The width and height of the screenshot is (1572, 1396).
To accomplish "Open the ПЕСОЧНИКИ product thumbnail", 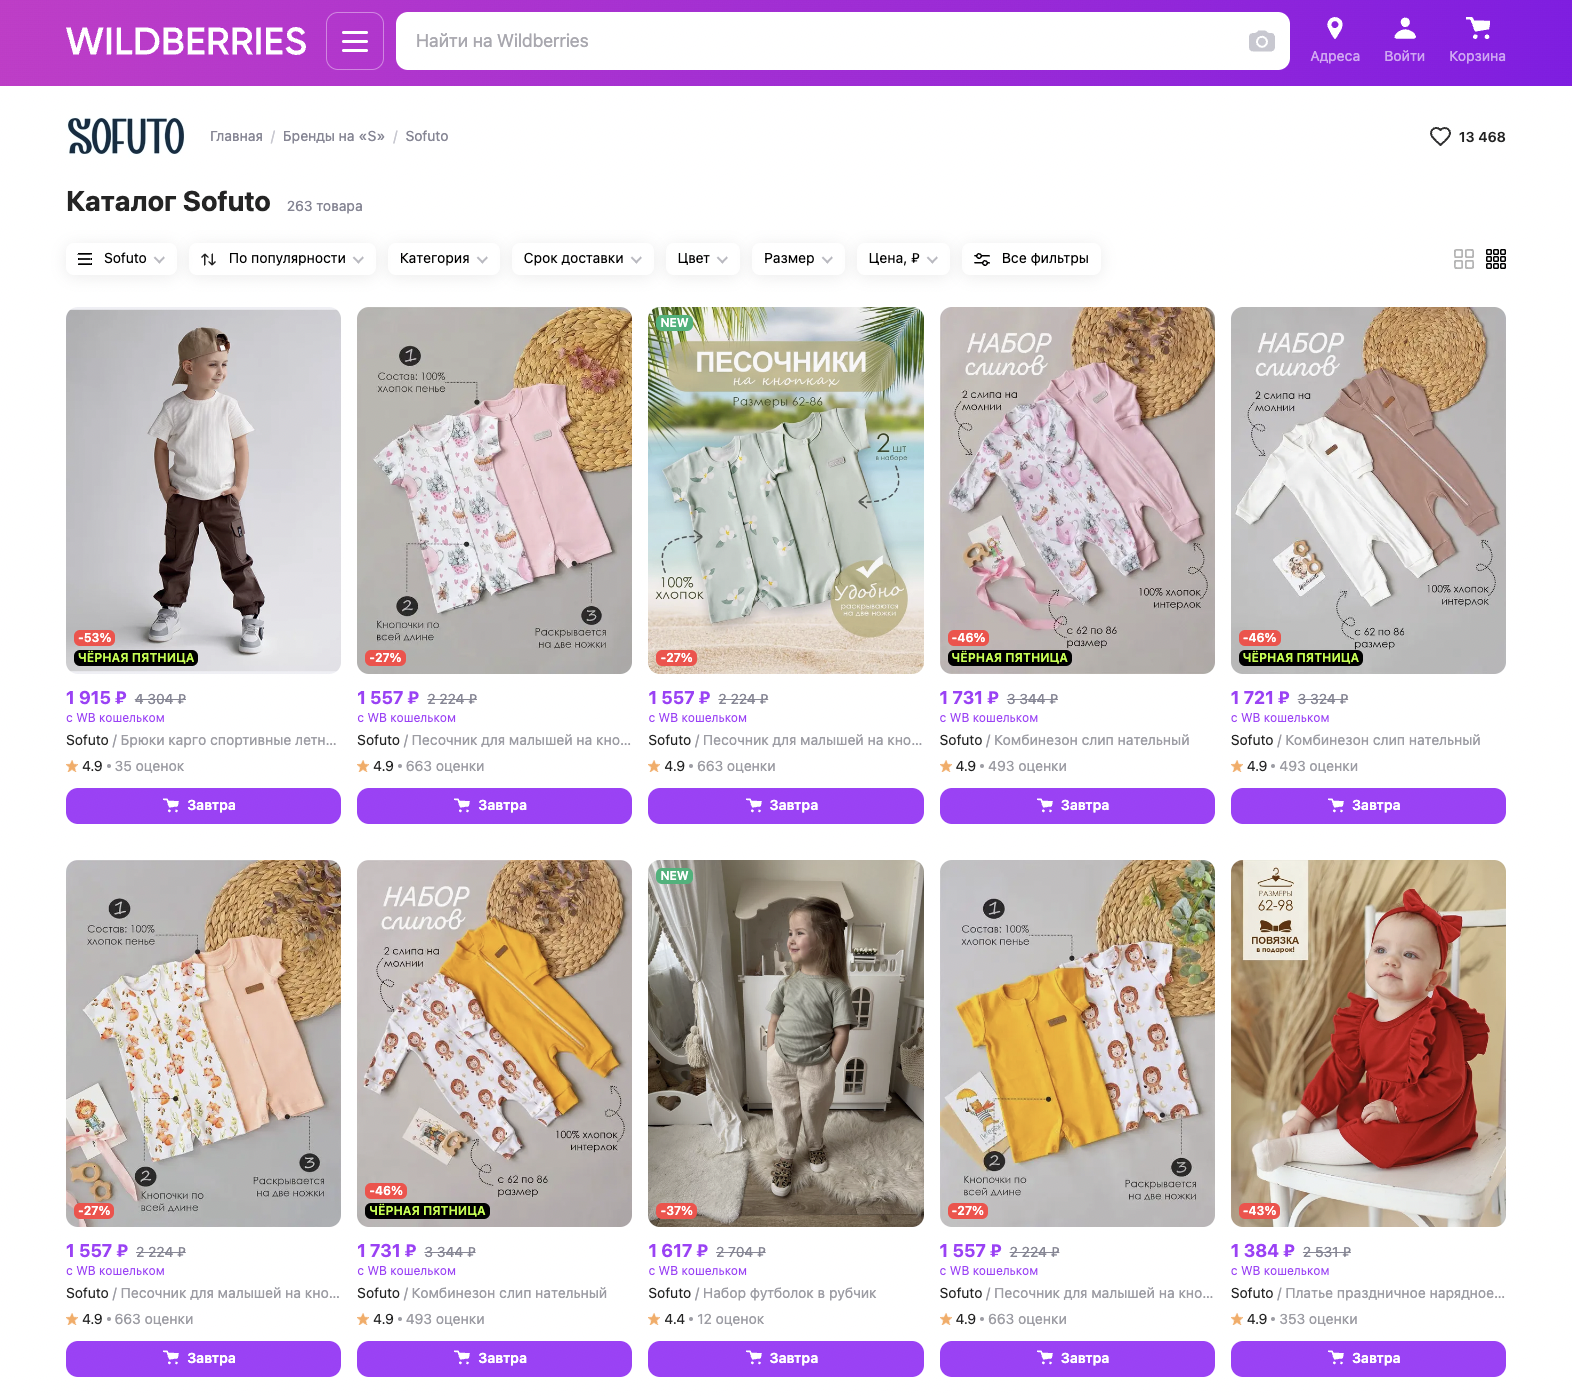I will point(786,490).
